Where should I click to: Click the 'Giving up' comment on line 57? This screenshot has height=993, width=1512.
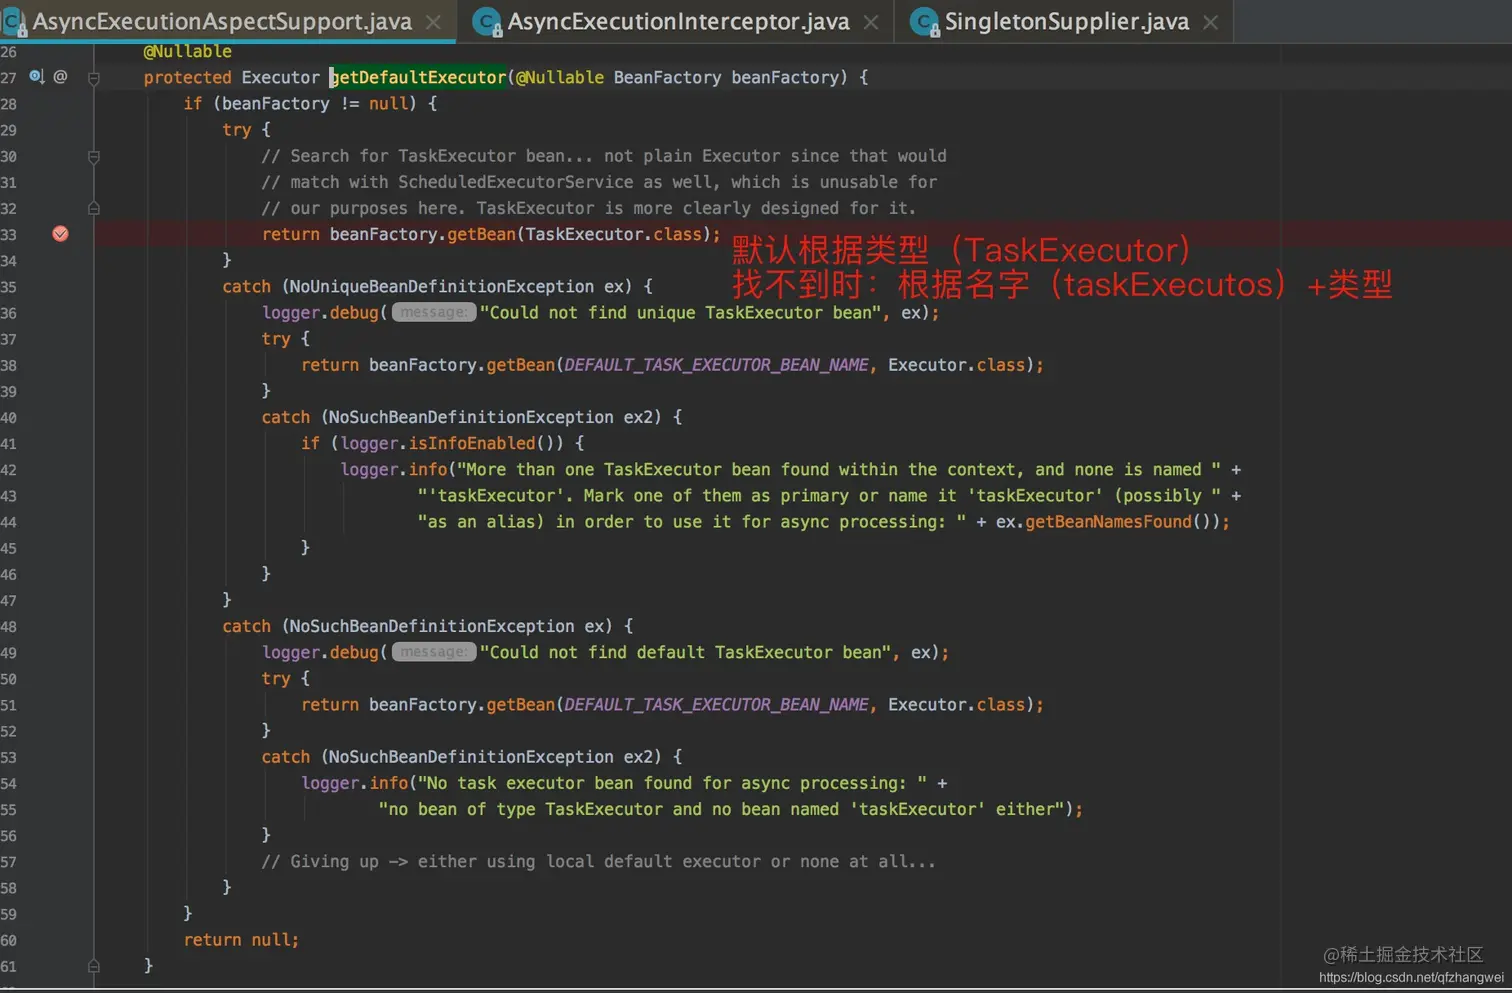click(598, 862)
